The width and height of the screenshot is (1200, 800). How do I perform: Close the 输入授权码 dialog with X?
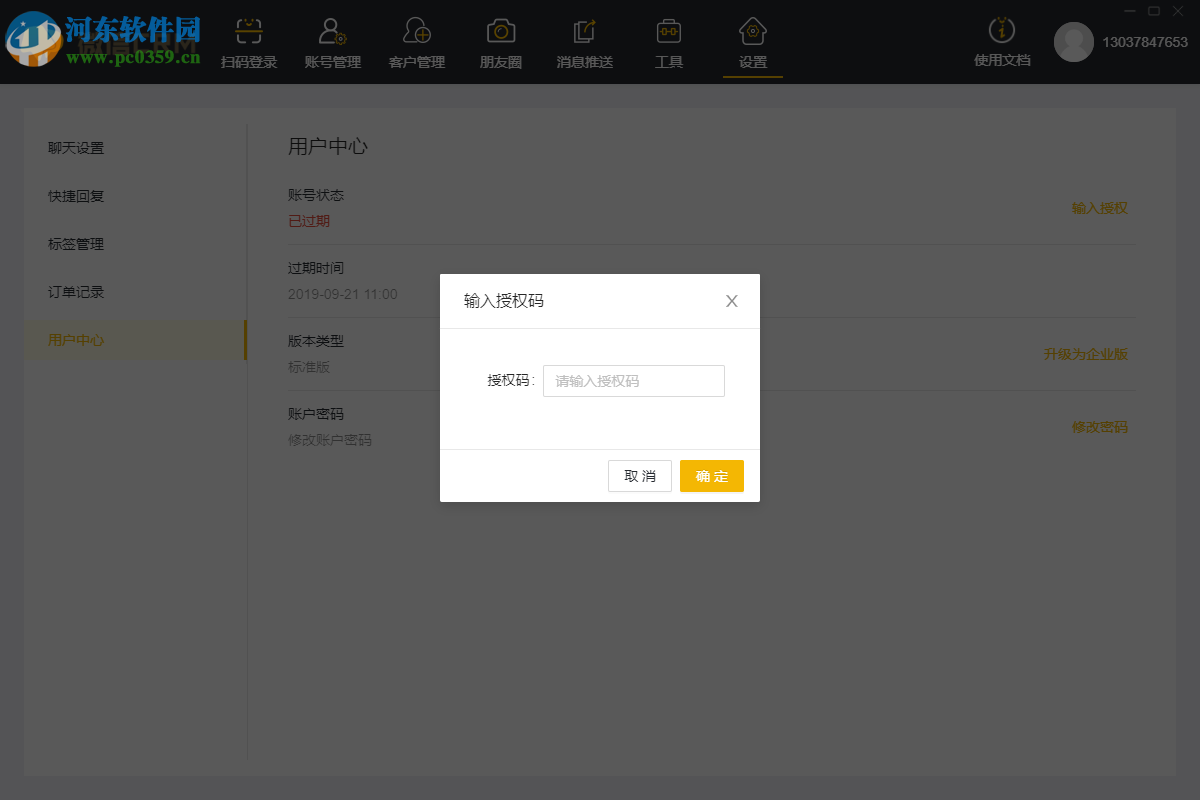pos(731,300)
